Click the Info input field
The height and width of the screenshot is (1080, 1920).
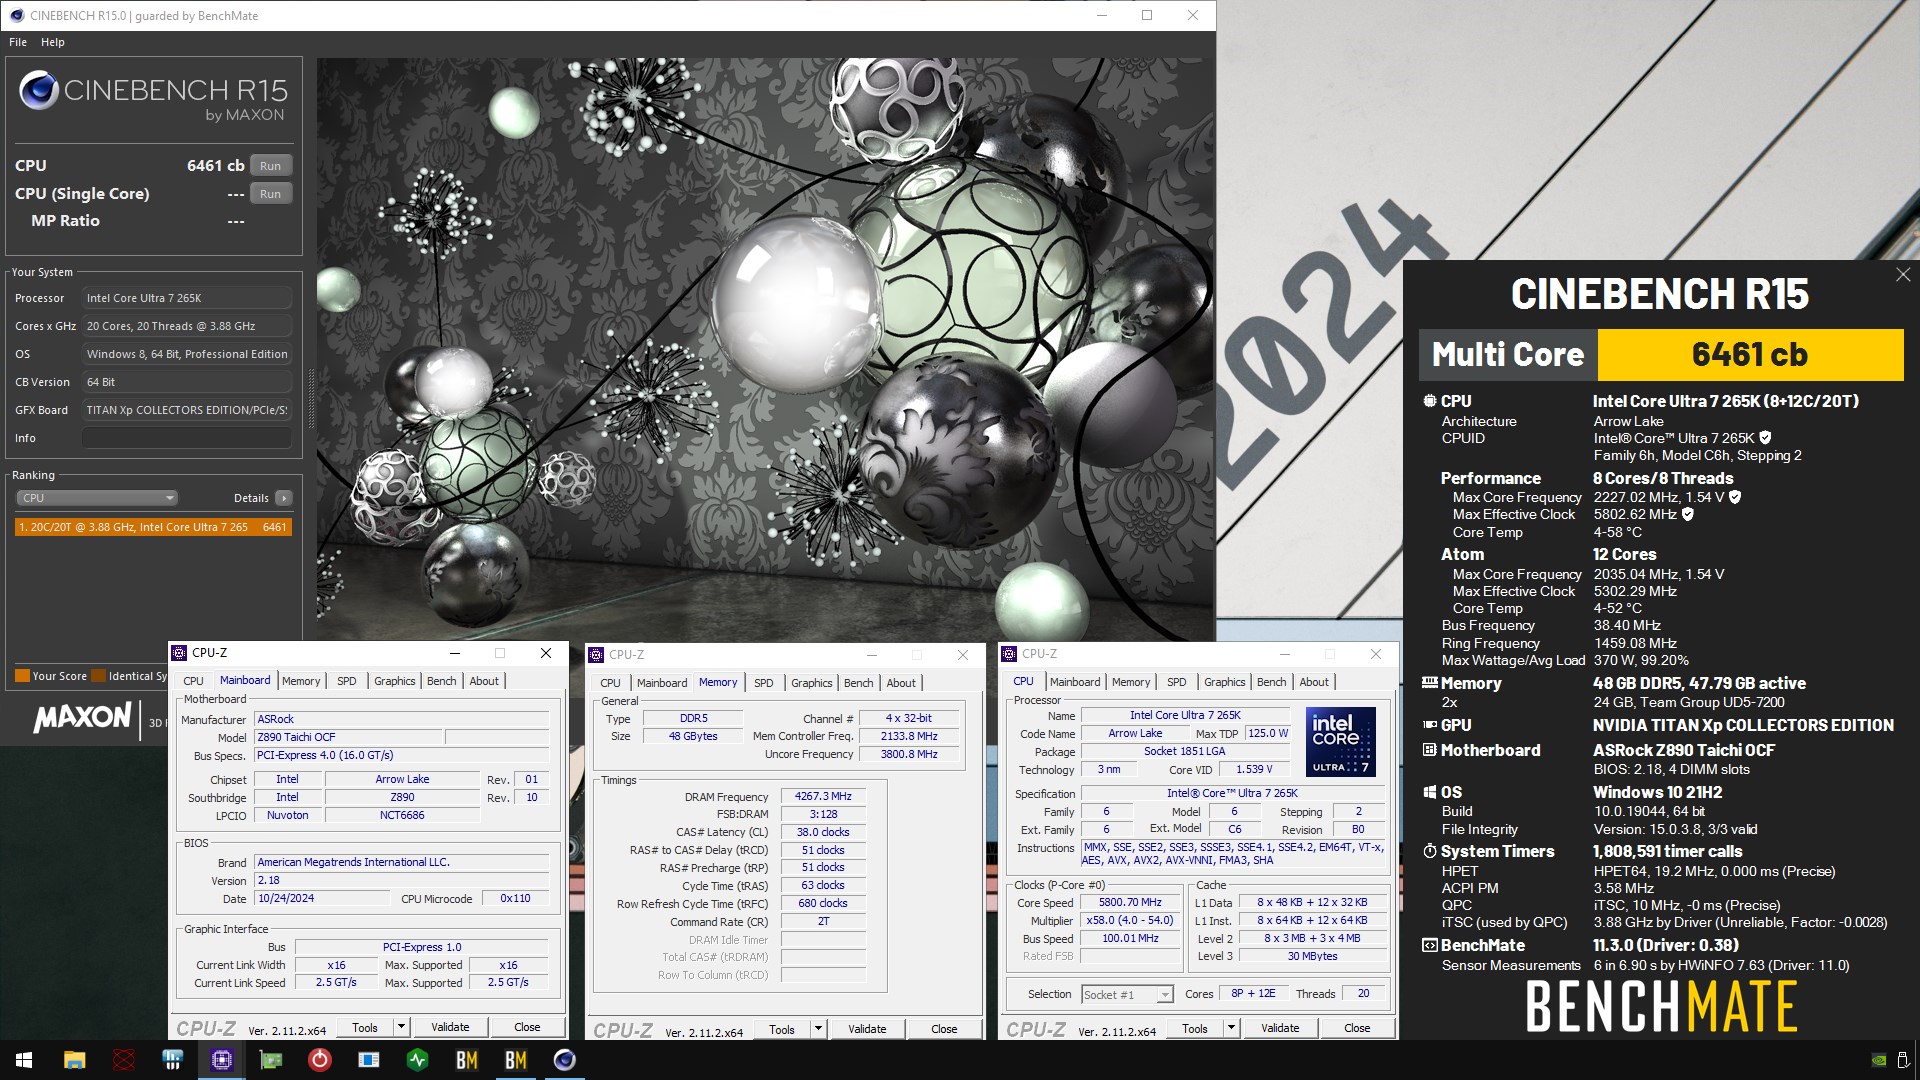[187, 438]
